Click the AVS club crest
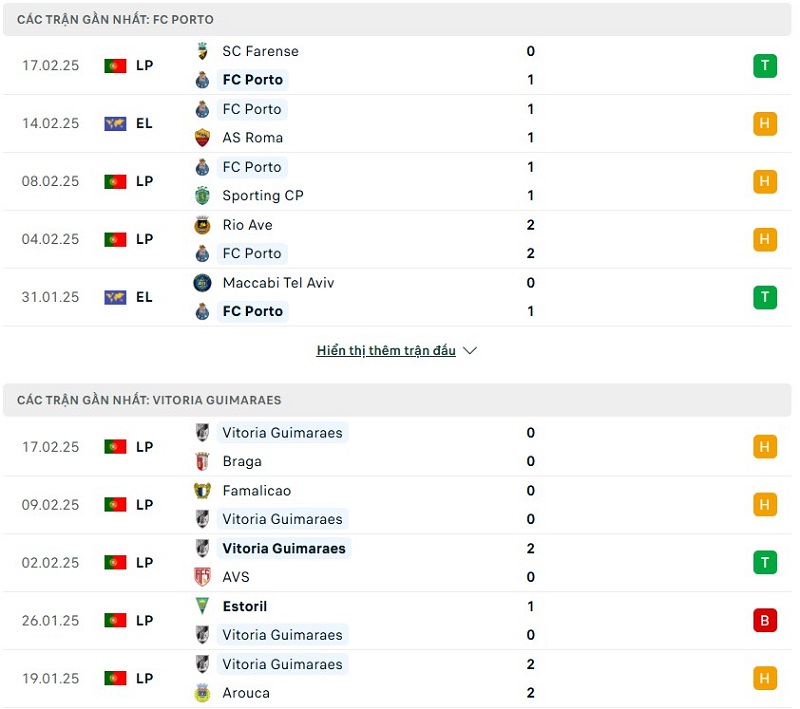 click(x=203, y=577)
